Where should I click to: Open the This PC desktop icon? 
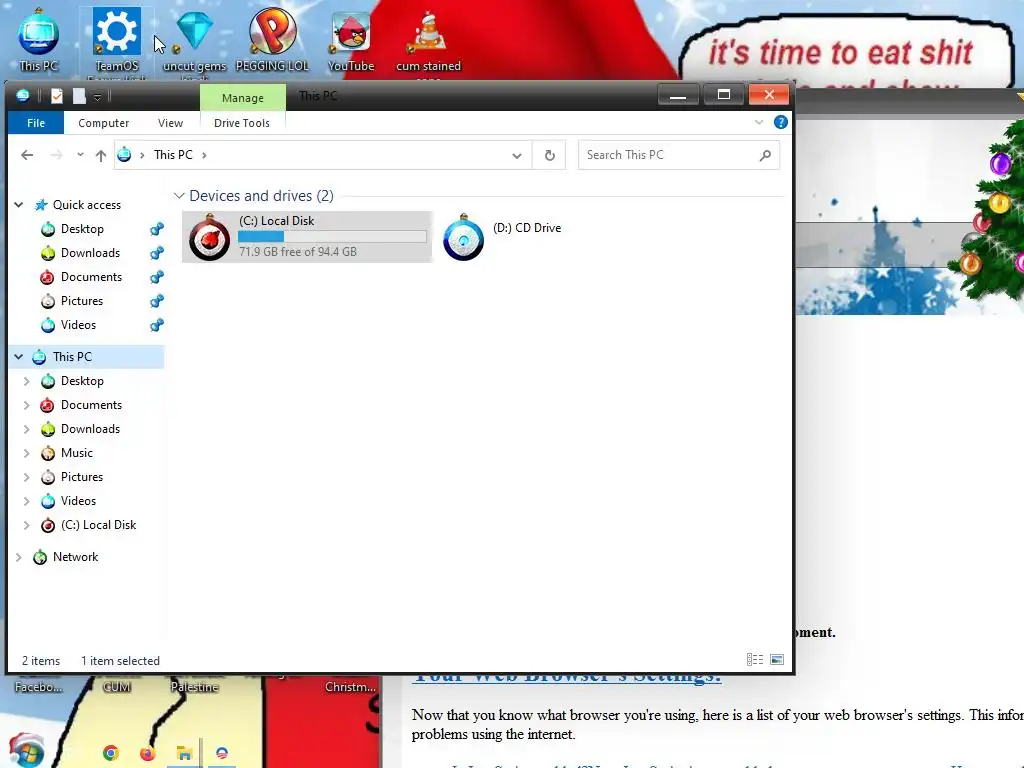click(38, 40)
